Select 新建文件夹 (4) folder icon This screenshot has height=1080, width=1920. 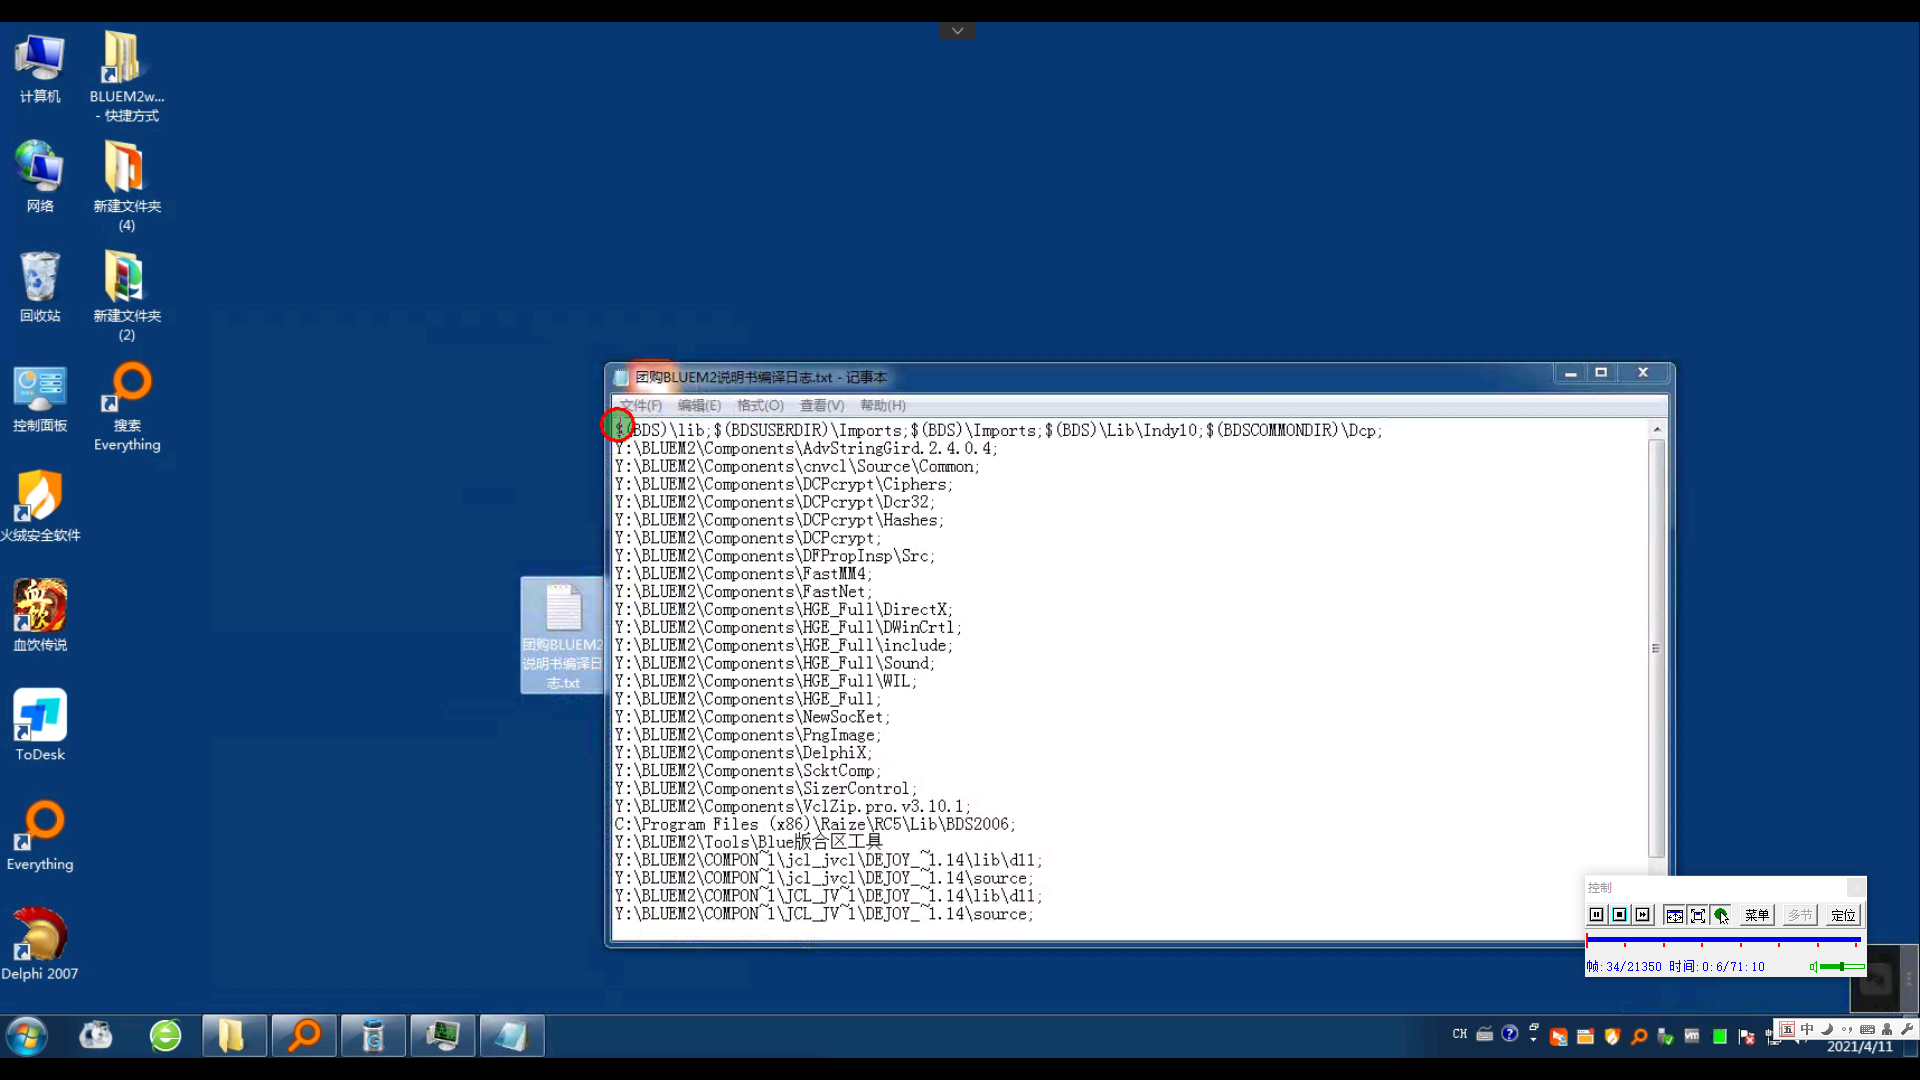(127, 187)
